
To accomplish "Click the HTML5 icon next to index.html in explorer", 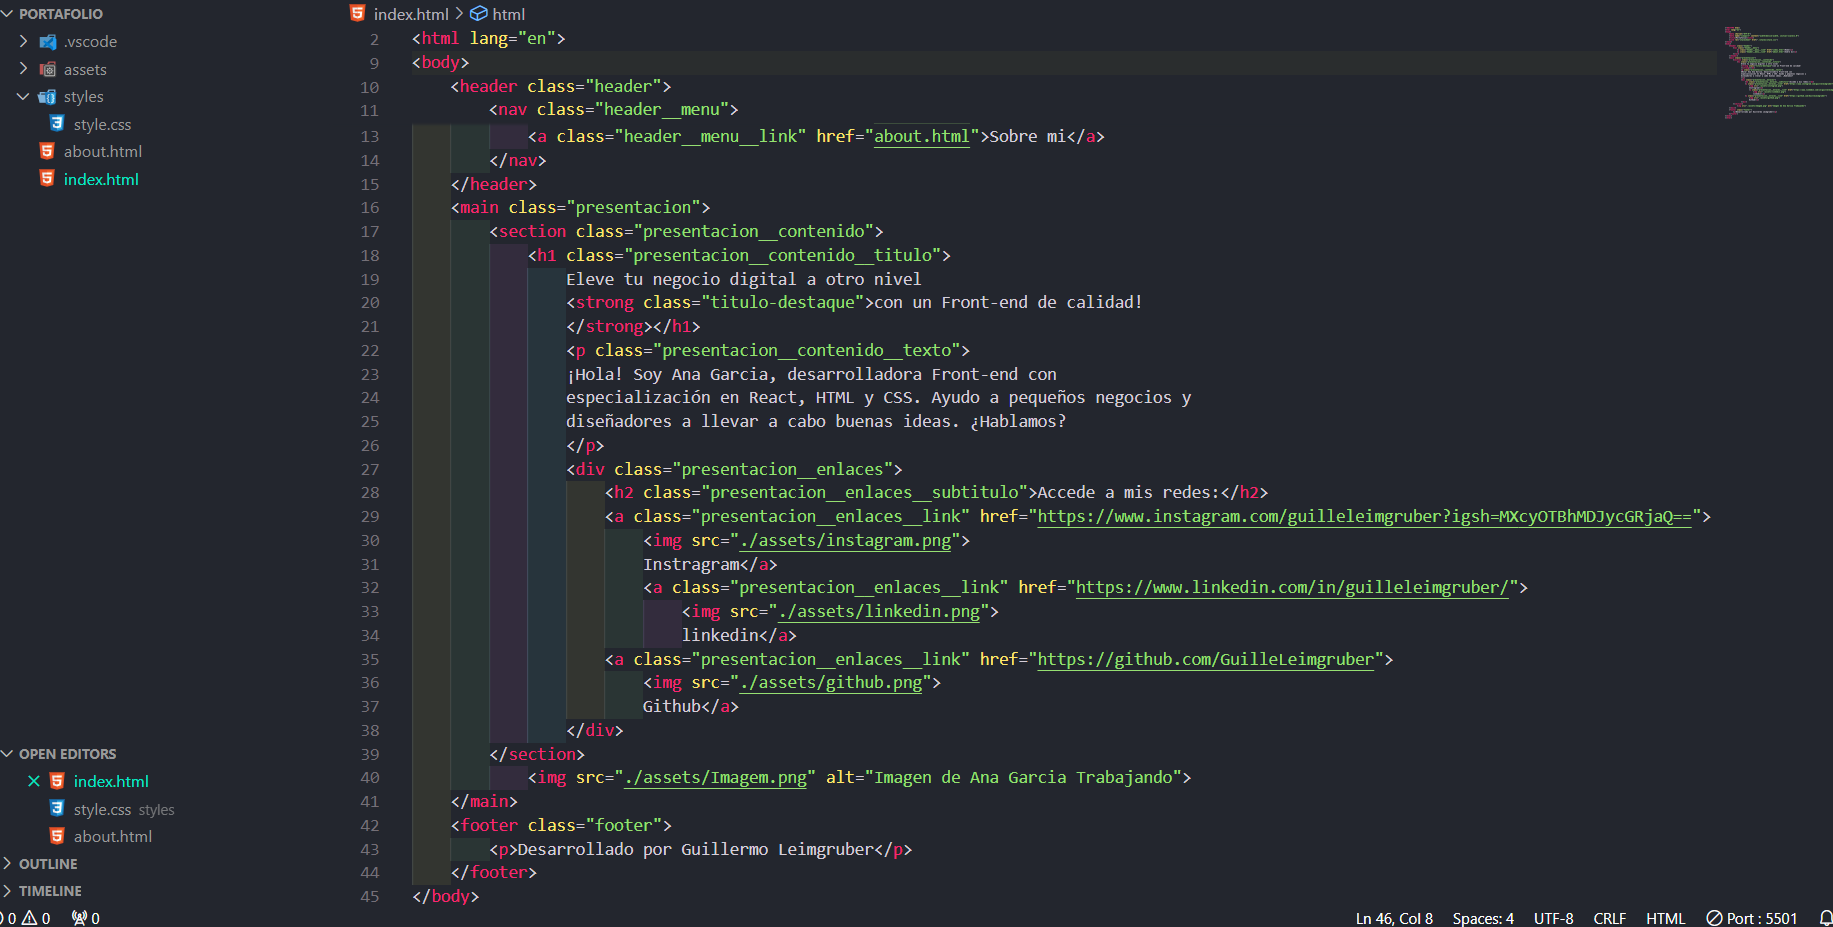I will (x=47, y=179).
